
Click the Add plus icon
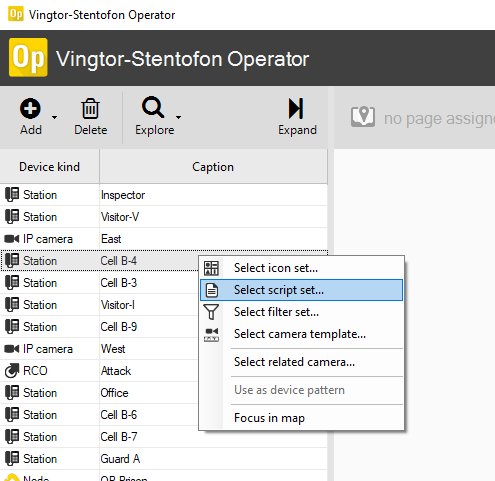click(x=30, y=109)
